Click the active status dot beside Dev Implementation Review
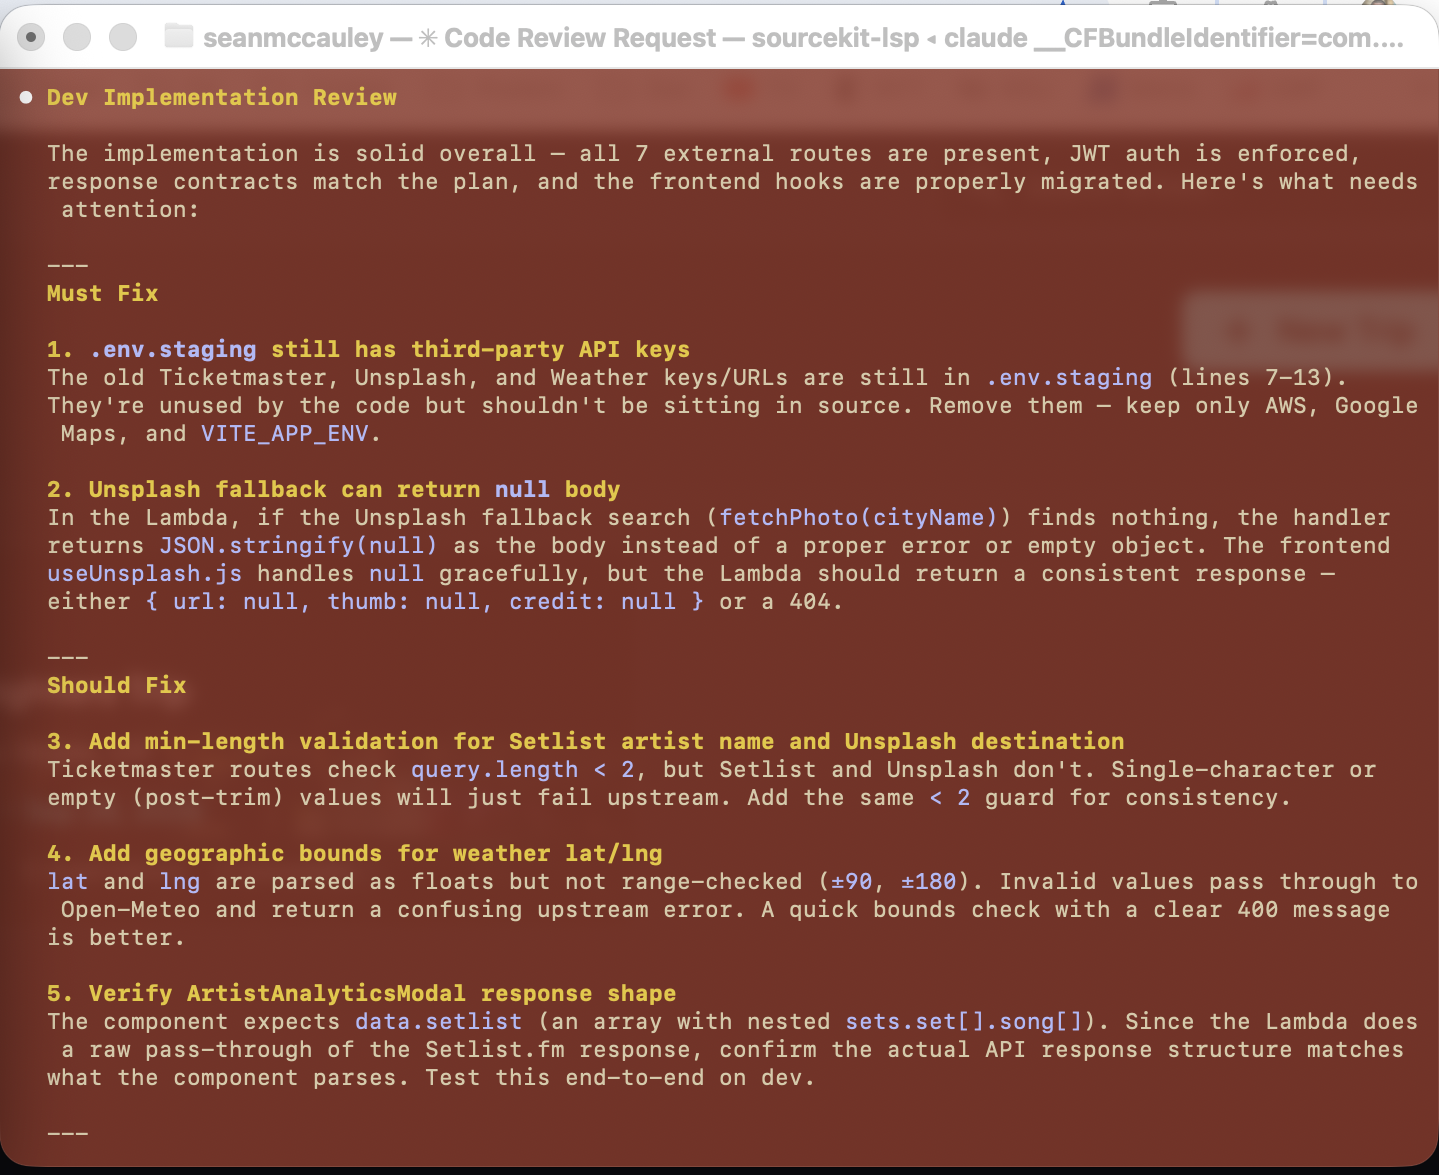 [25, 97]
